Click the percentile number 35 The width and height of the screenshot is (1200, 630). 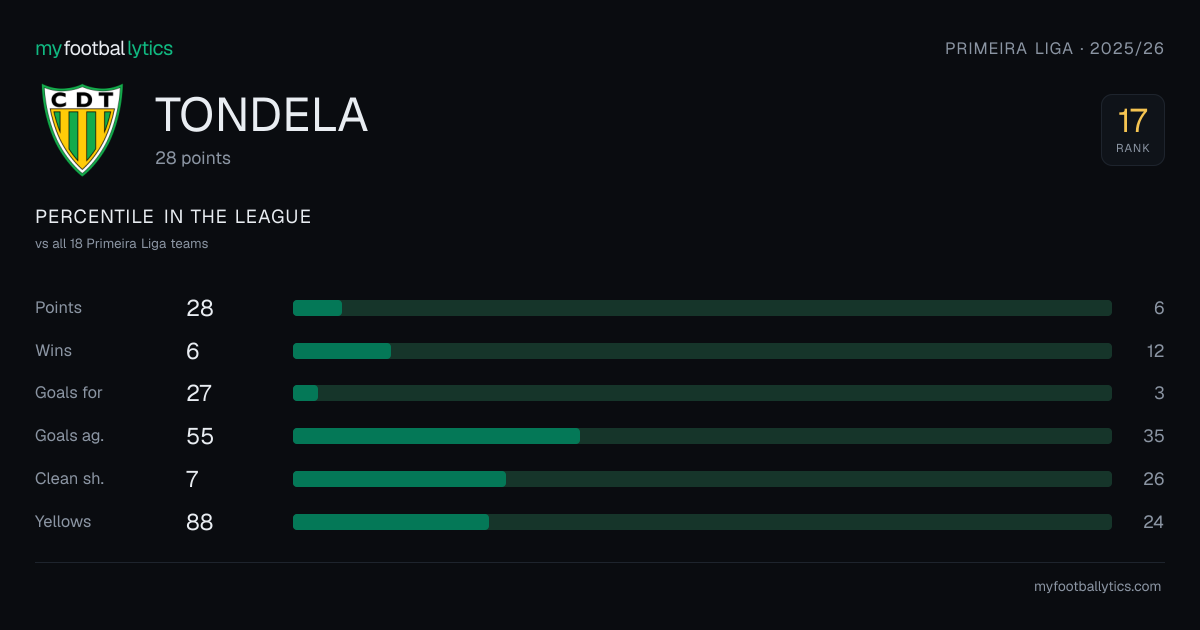[x=1153, y=436]
